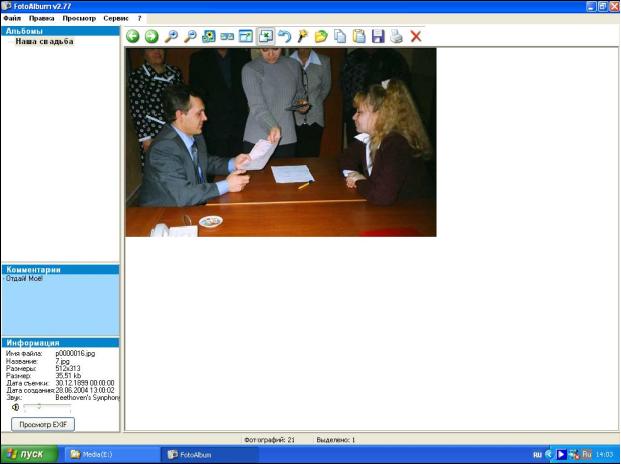Viewport: 621px width, 464px height.
Task: Click the floppy disk save icon
Action: click(x=378, y=36)
